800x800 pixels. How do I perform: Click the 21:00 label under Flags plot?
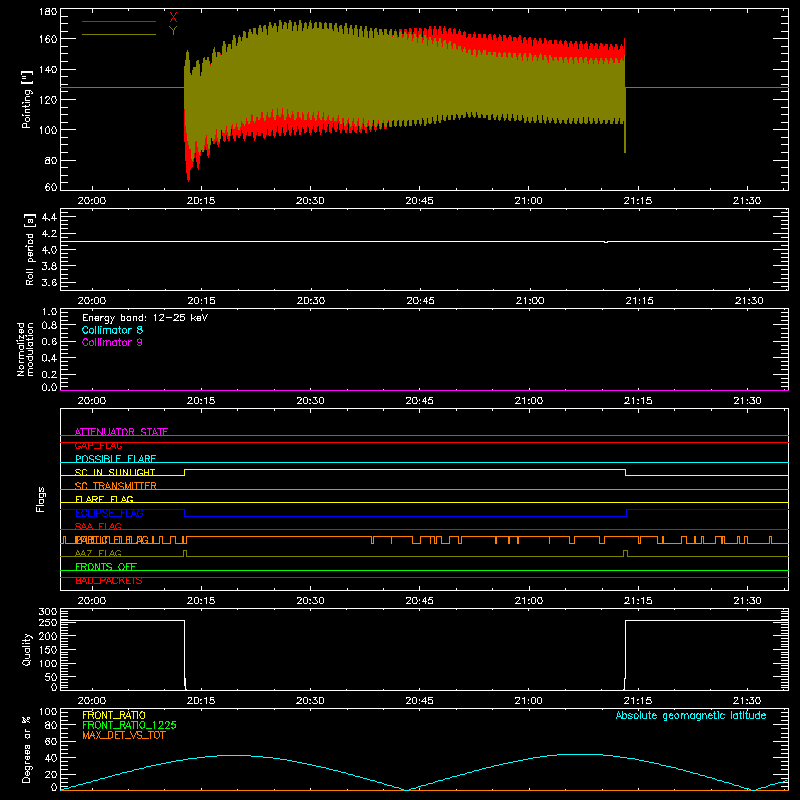pos(529,601)
